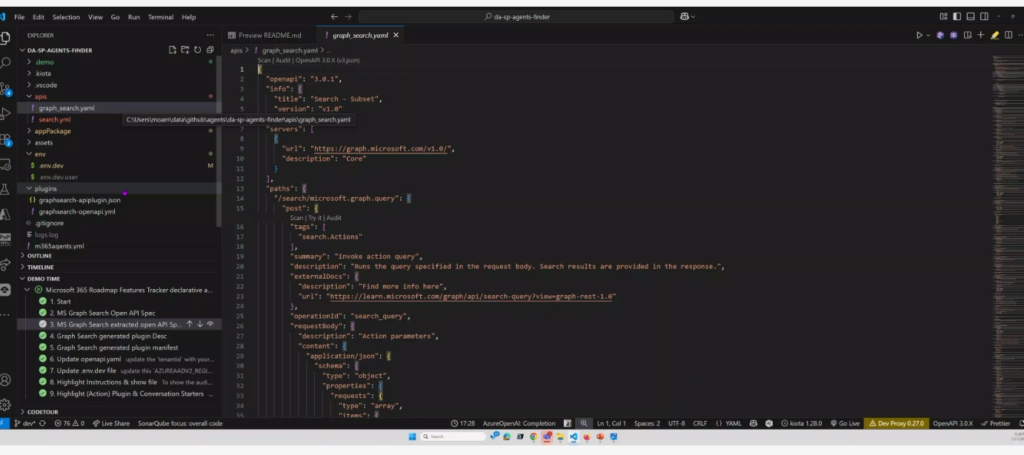Viewport: 1024px width, 455px height.
Task: Click Go Forward arrow in title bar
Action: 348,17
